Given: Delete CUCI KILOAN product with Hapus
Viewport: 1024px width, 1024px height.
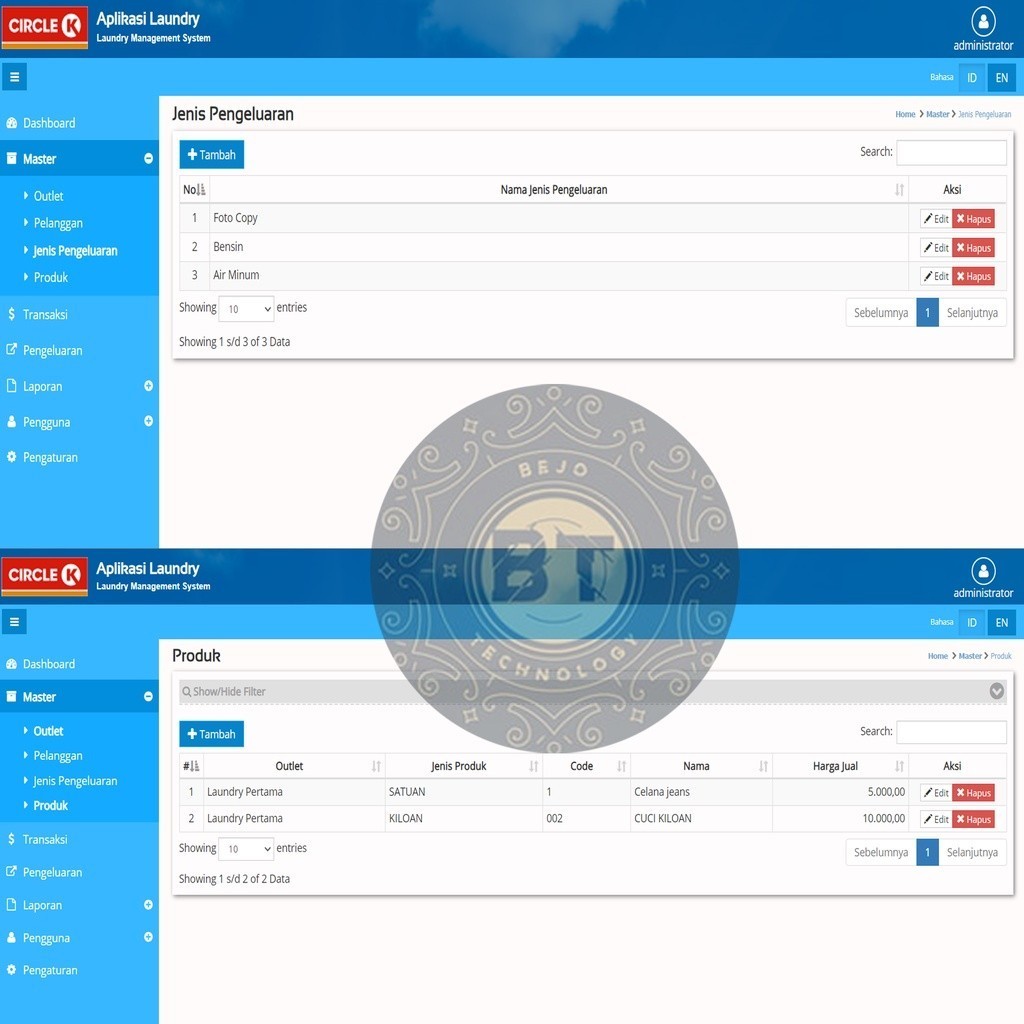Looking at the screenshot, I should tap(974, 819).
